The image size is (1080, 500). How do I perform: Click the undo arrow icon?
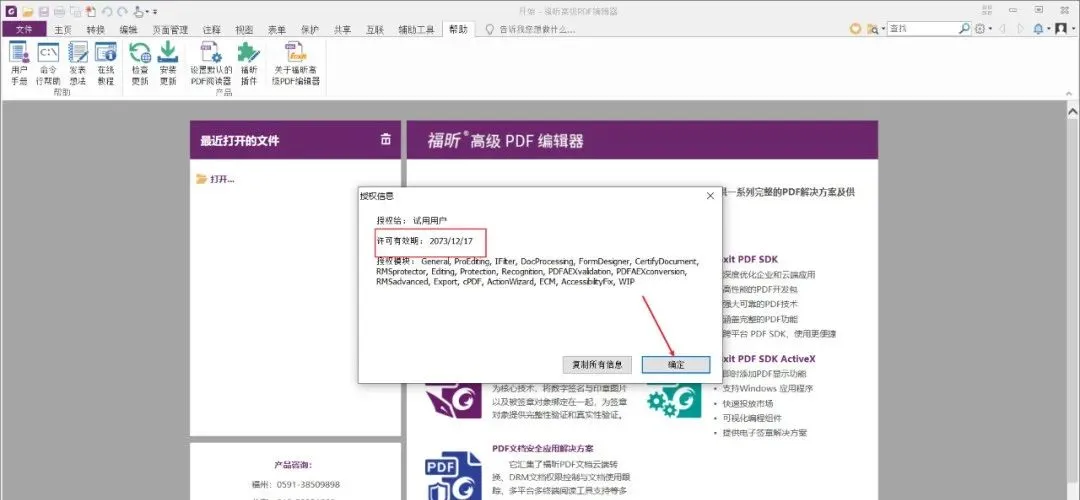coord(107,12)
